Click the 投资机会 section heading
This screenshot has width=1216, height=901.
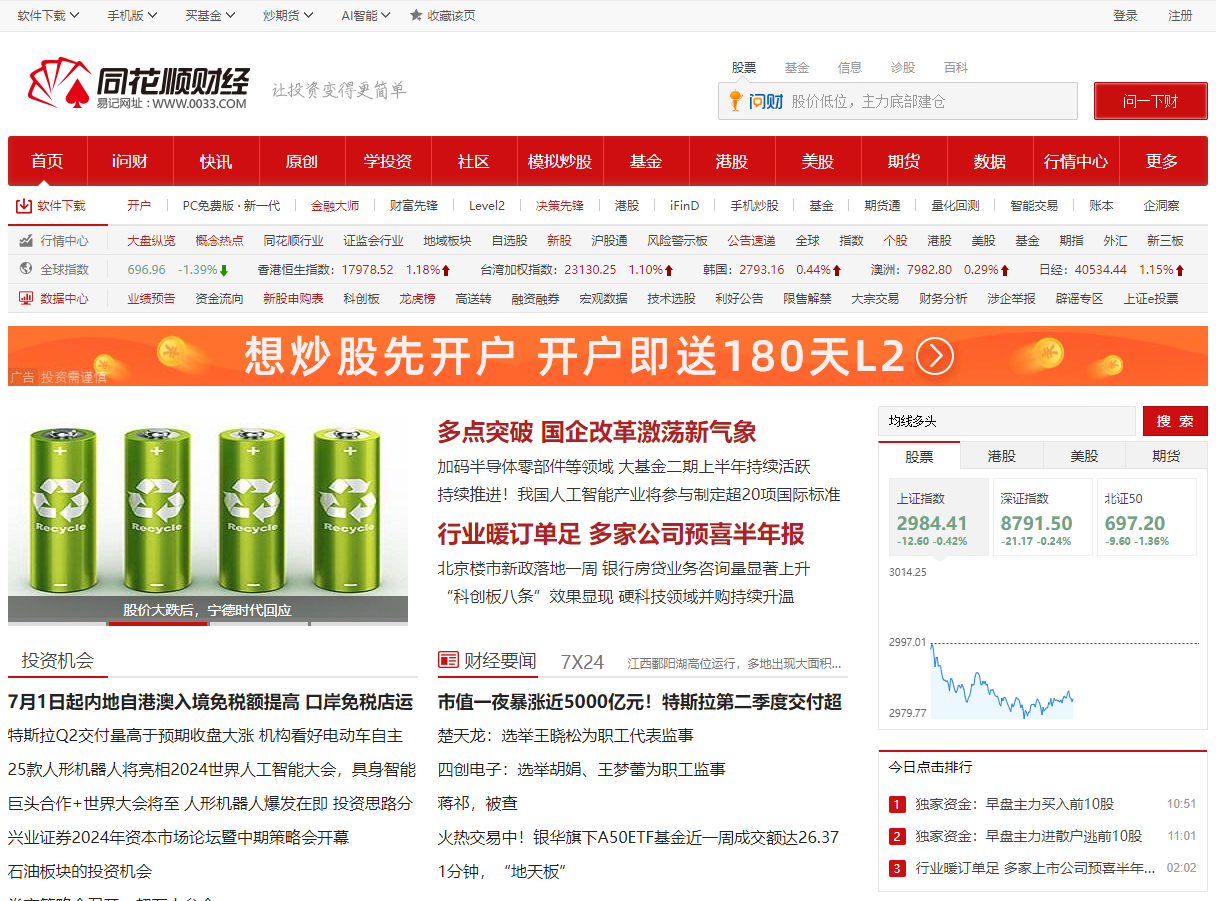pos(57,660)
